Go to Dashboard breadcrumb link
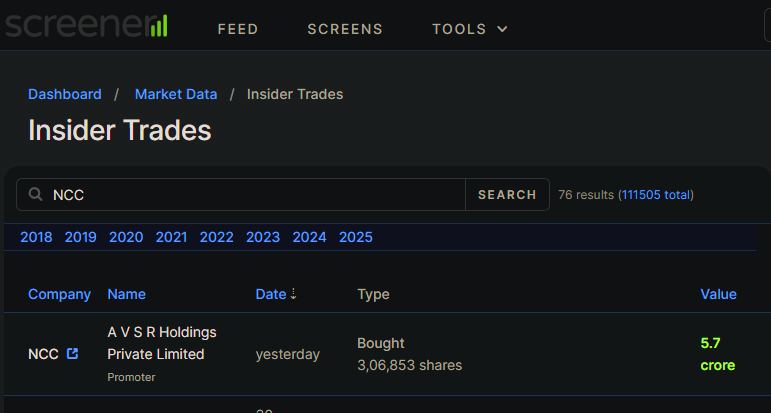 tap(65, 94)
